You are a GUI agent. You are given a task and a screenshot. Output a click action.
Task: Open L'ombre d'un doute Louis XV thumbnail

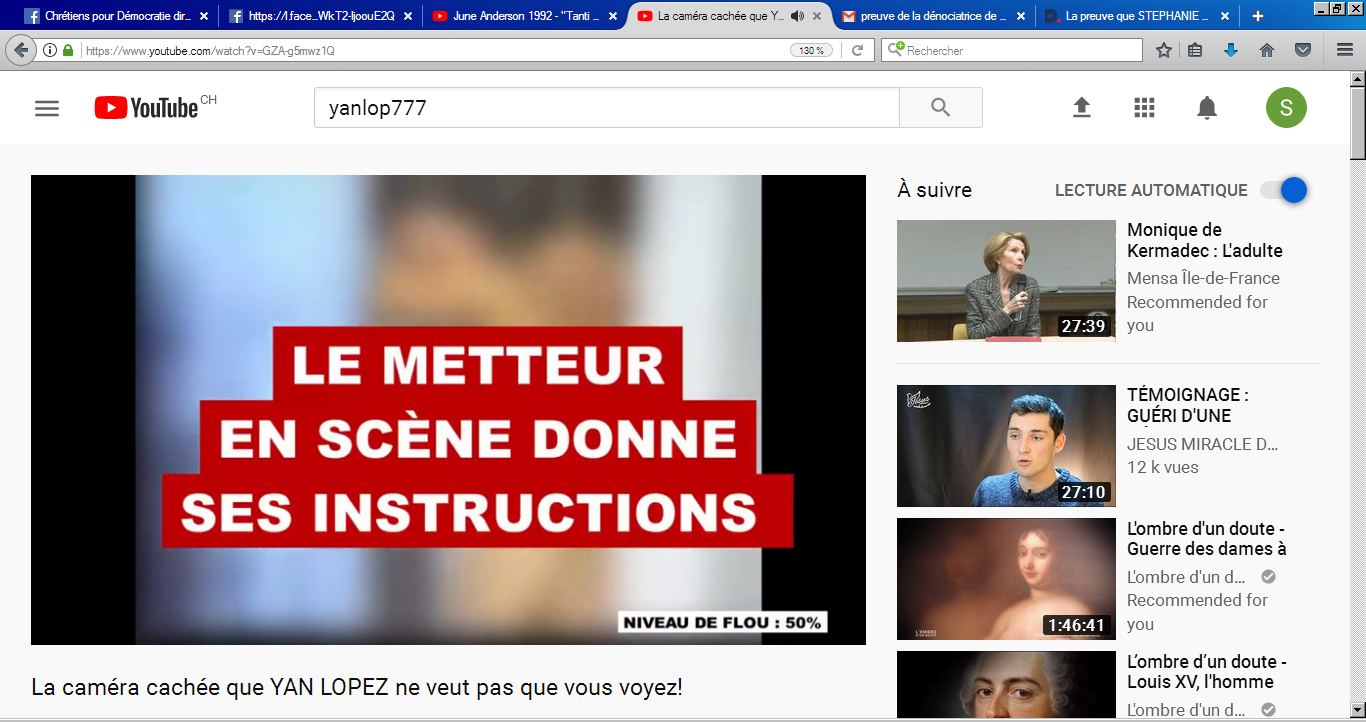pos(1006,684)
